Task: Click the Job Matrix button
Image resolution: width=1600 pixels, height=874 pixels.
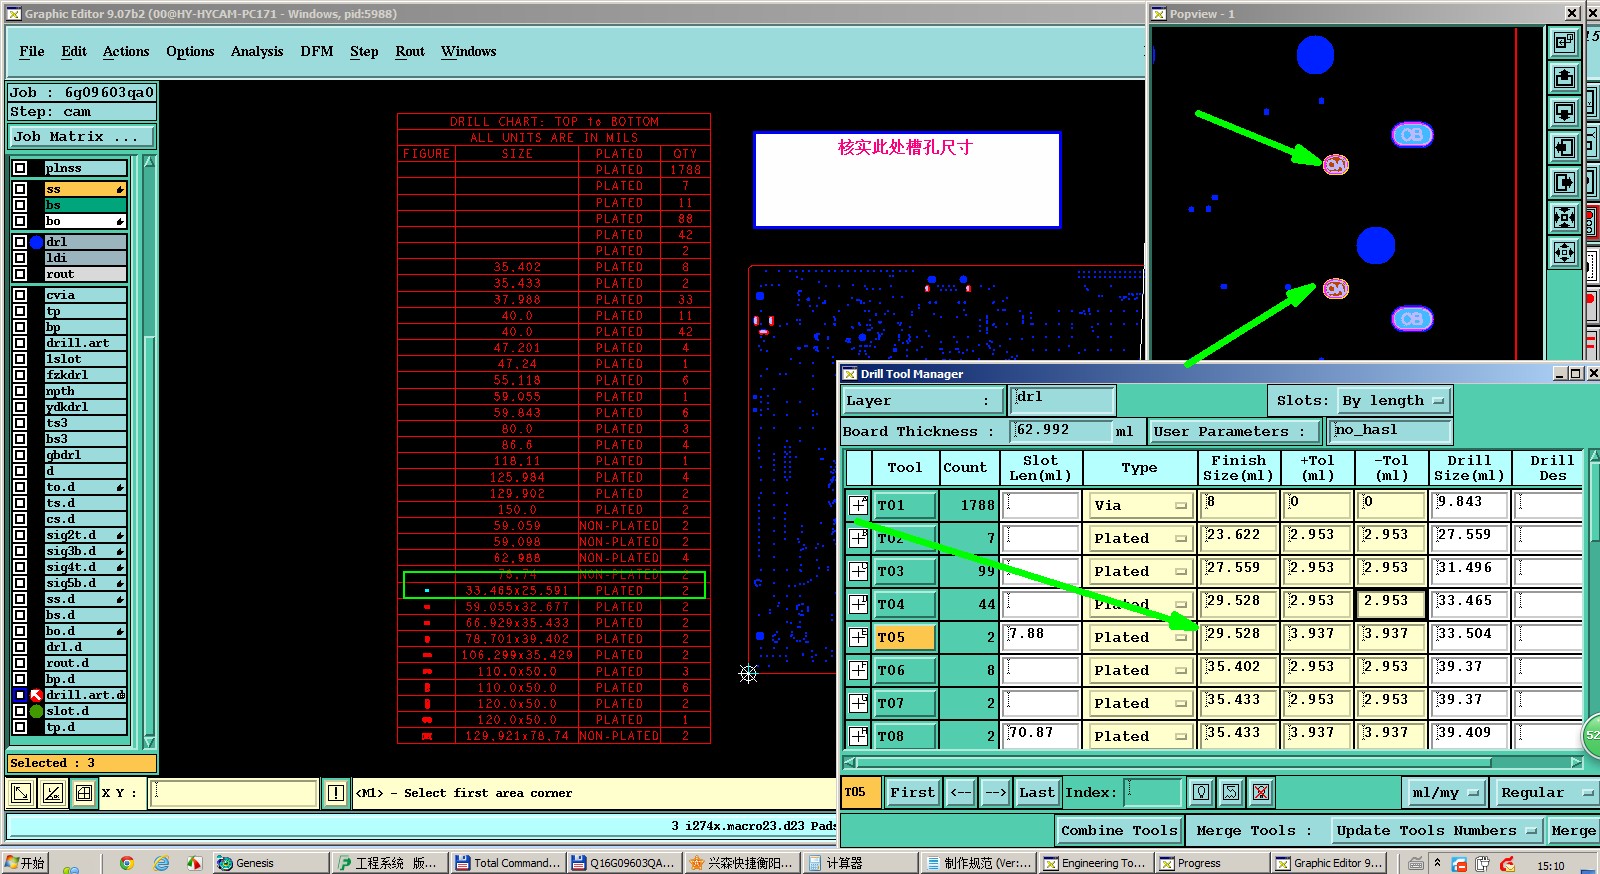Action: point(82,136)
